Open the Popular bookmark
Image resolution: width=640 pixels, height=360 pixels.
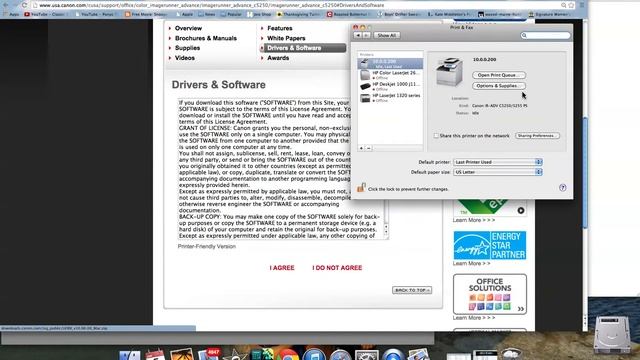click(x=232, y=14)
